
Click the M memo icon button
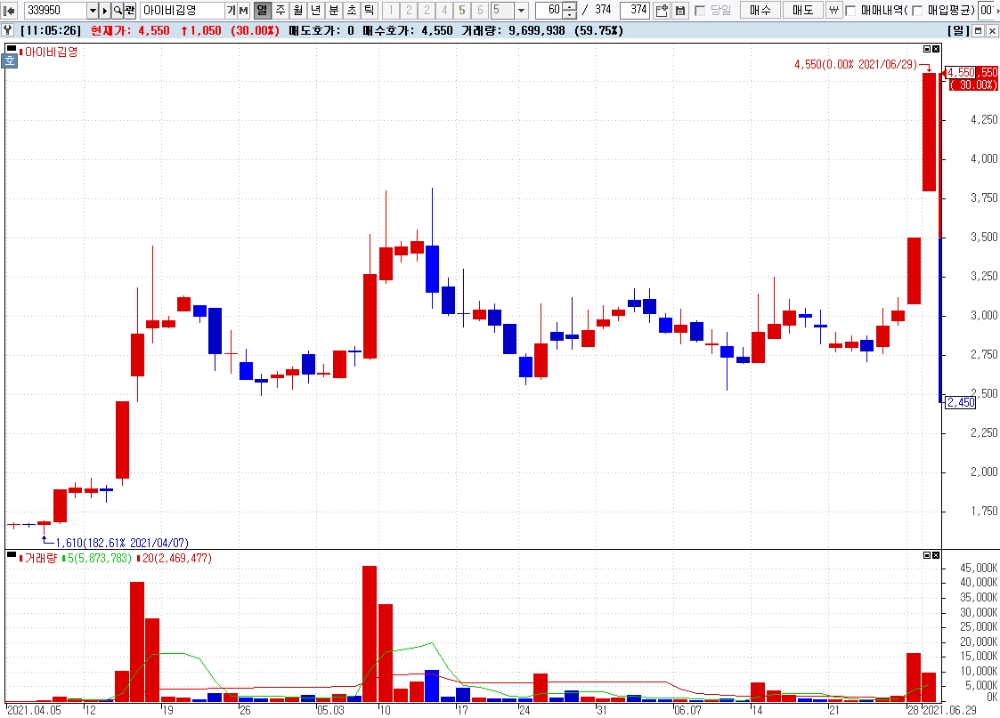243,10
